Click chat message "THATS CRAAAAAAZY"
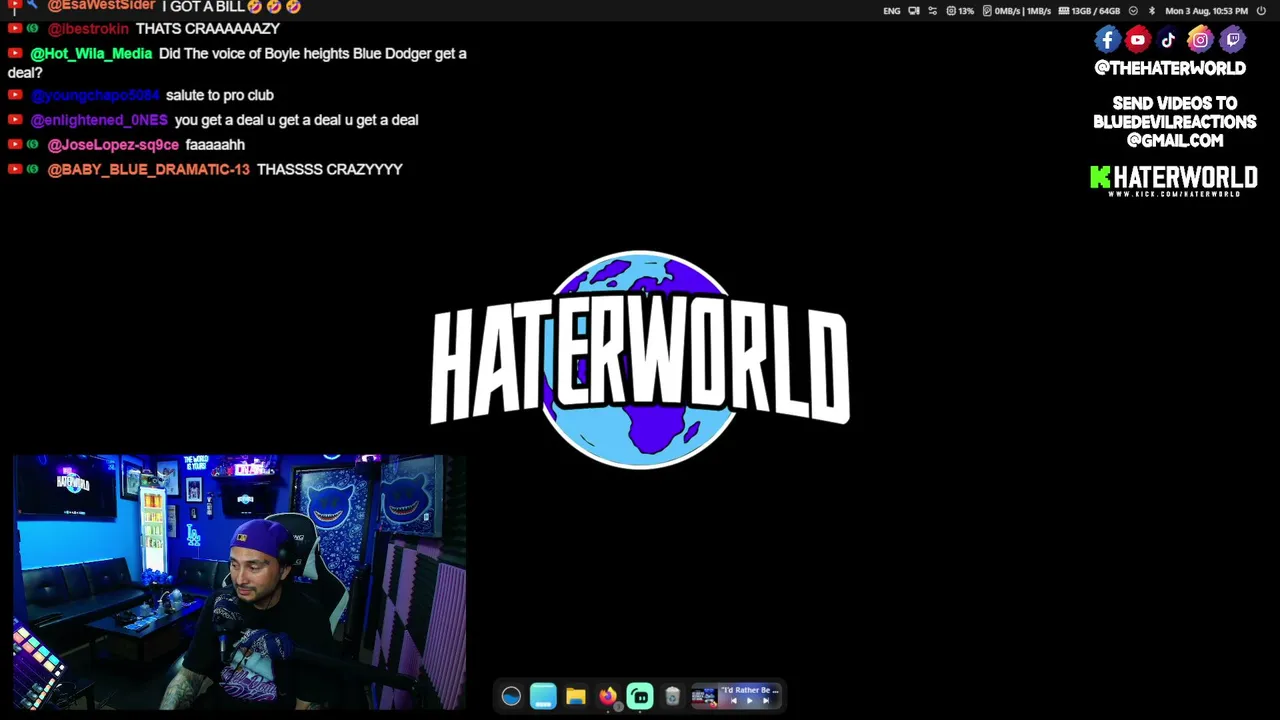The width and height of the screenshot is (1280, 720). (x=208, y=29)
